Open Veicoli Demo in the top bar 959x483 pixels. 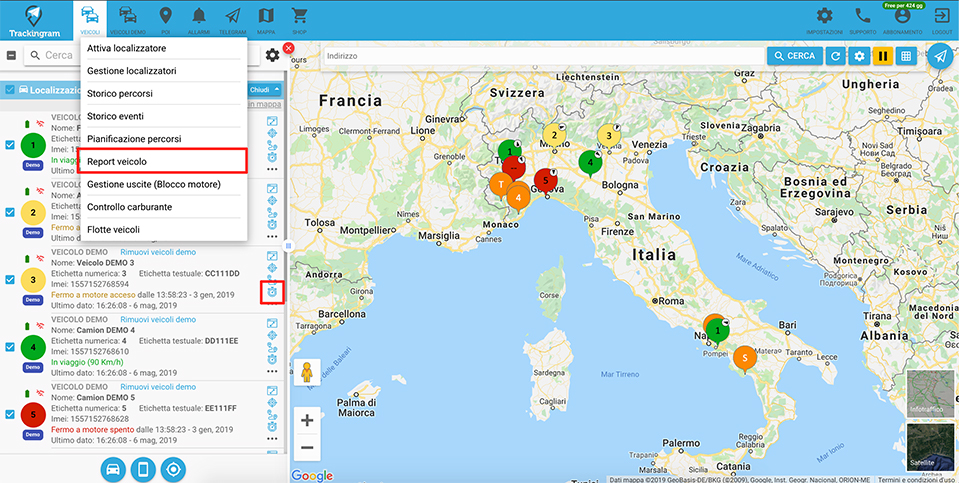[x=128, y=20]
